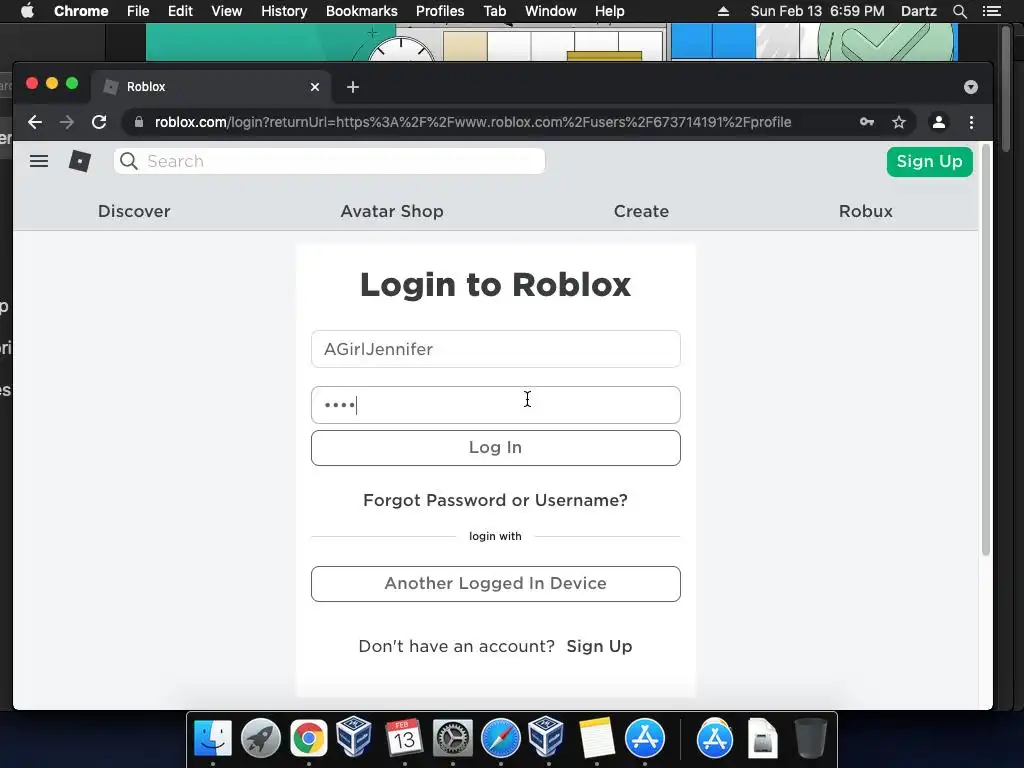Bookmark this page with the star icon

(x=899, y=122)
